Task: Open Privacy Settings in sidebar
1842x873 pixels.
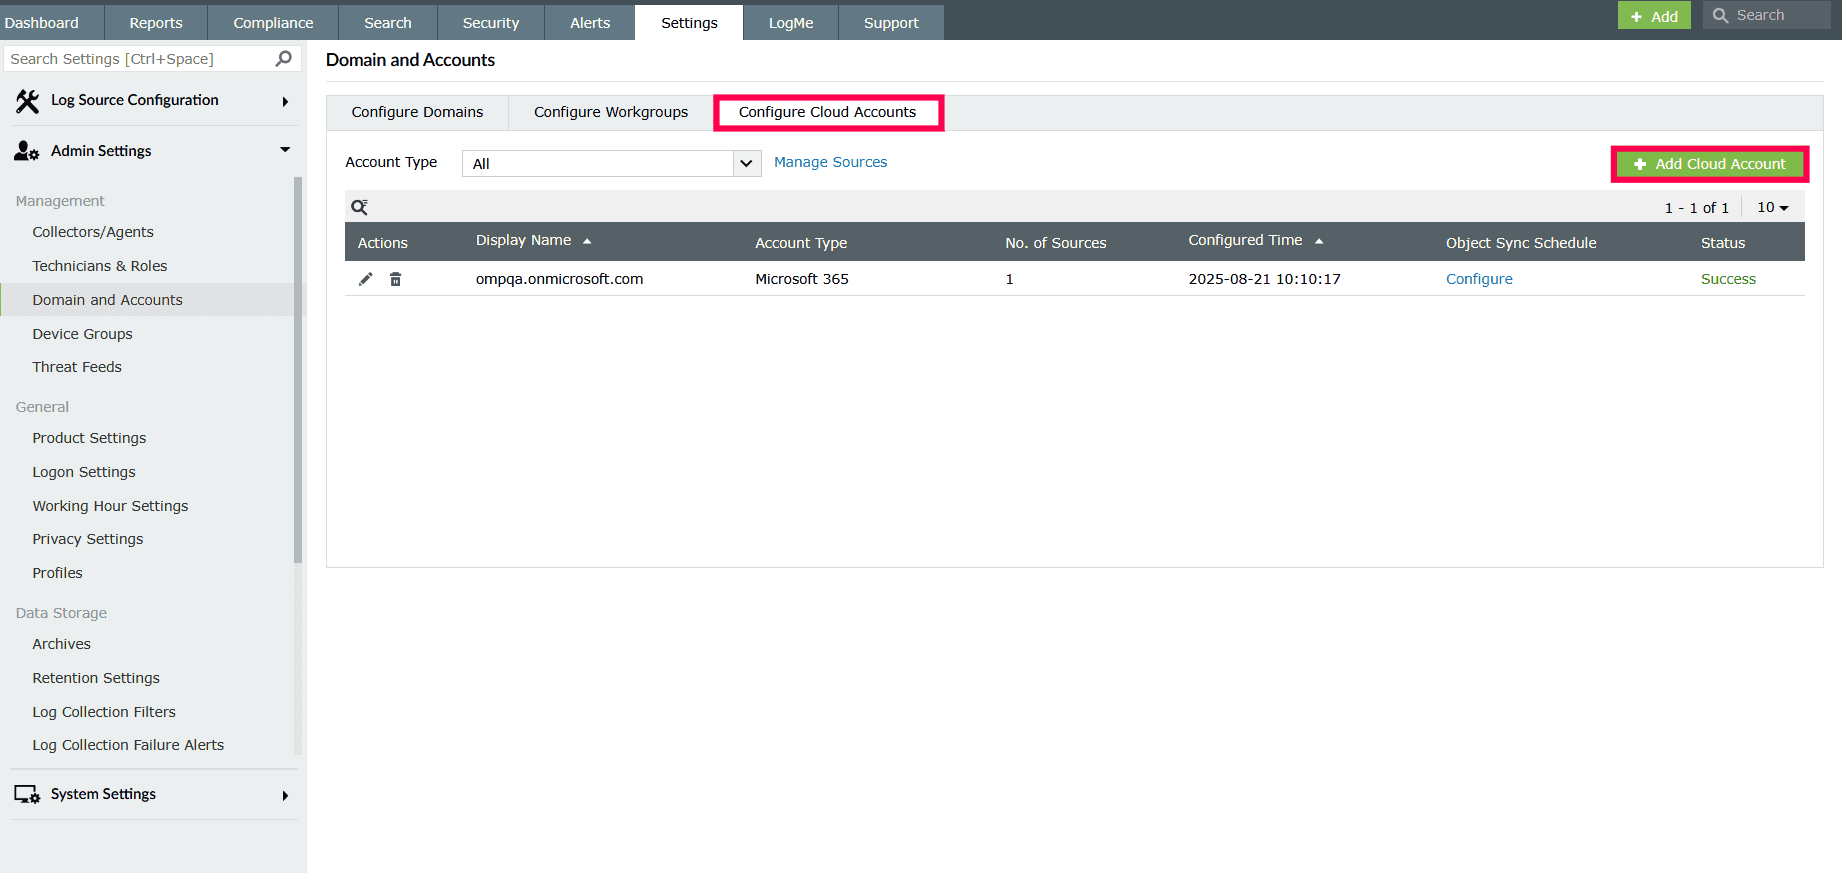Action: pyautogui.click(x=88, y=539)
